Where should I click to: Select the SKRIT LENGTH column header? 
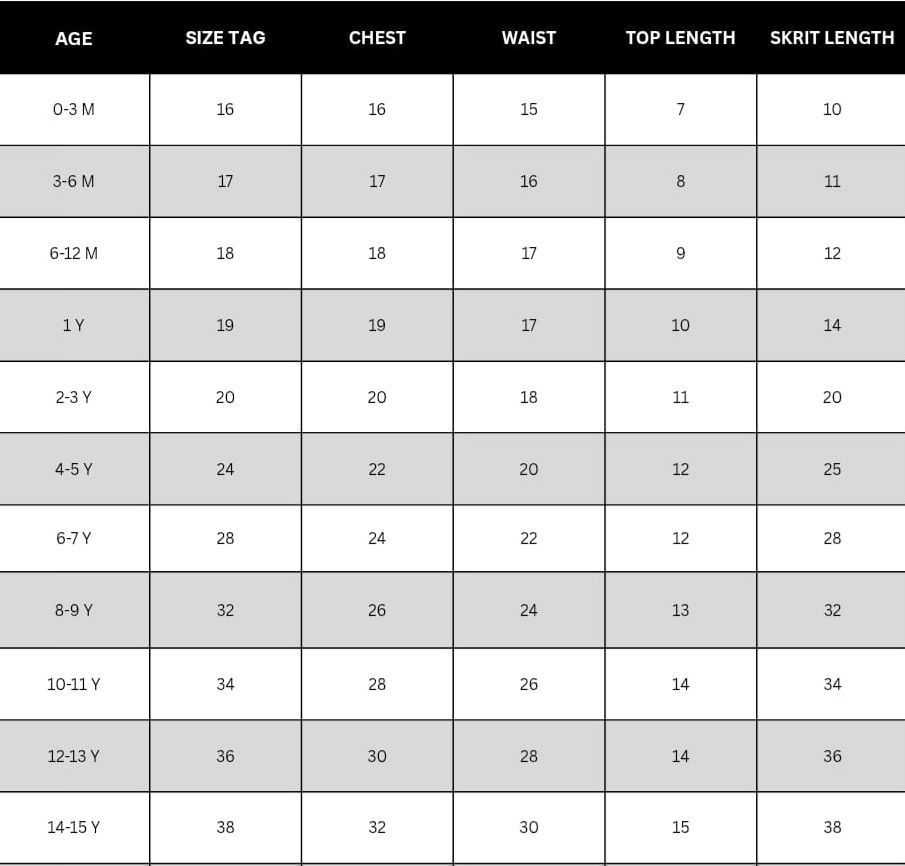pyautogui.click(x=832, y=38)
